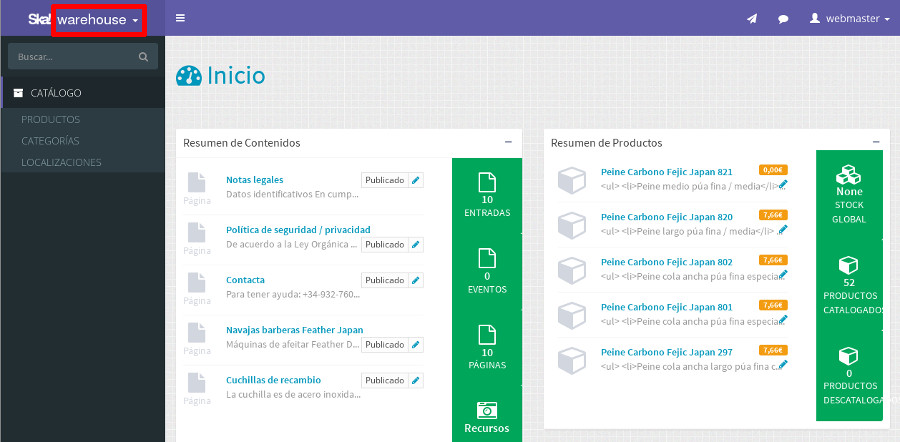Toggle the hamburger sidebar menu icon
The image size is (900, 442).
[180, 18]
